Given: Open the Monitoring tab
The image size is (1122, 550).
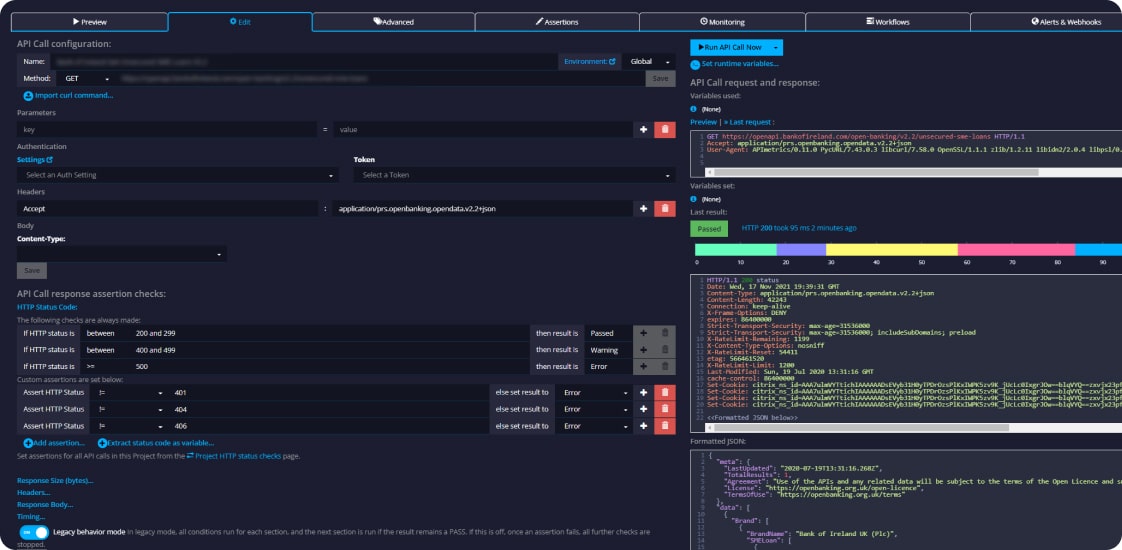Looking at the screenshot, I should click(720, 21).
